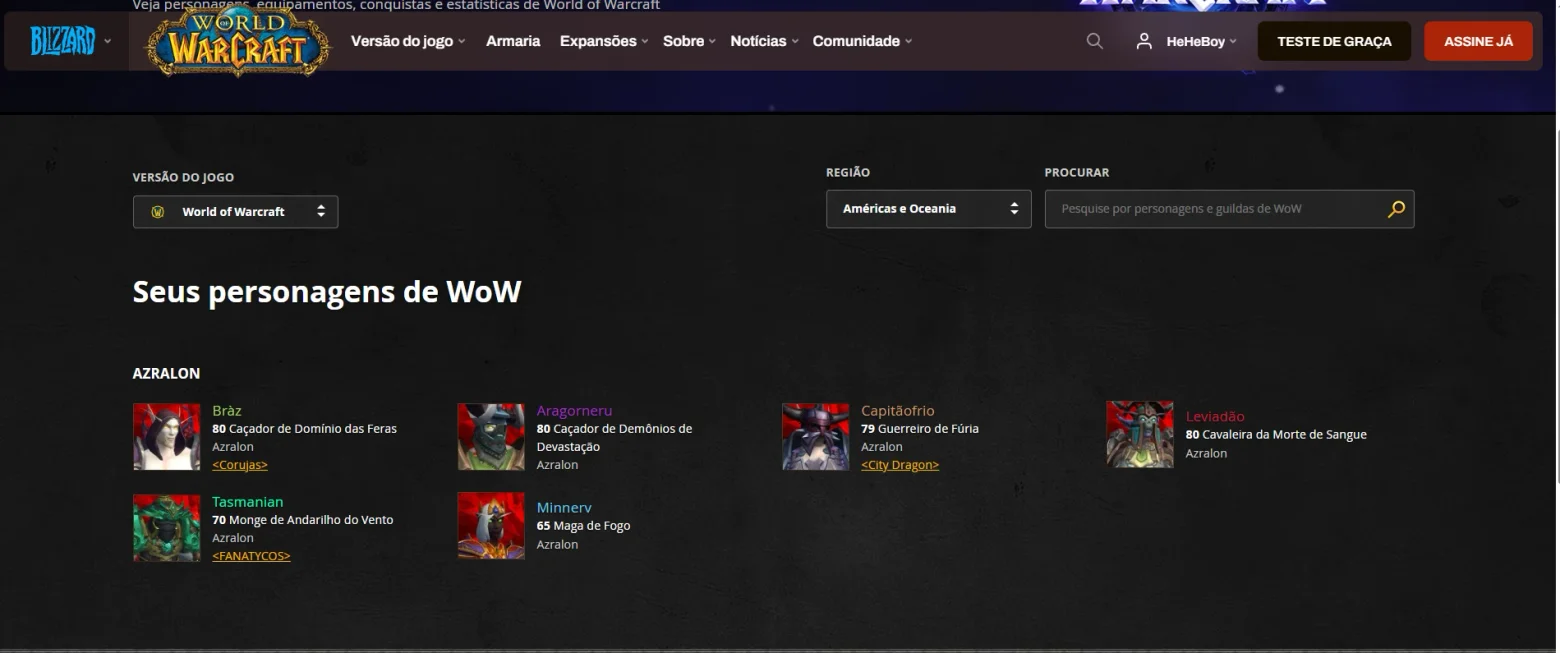The width and height of the screenshot is (1560, 653).
Task: Expand Comunidade menu
Action: 862,41
